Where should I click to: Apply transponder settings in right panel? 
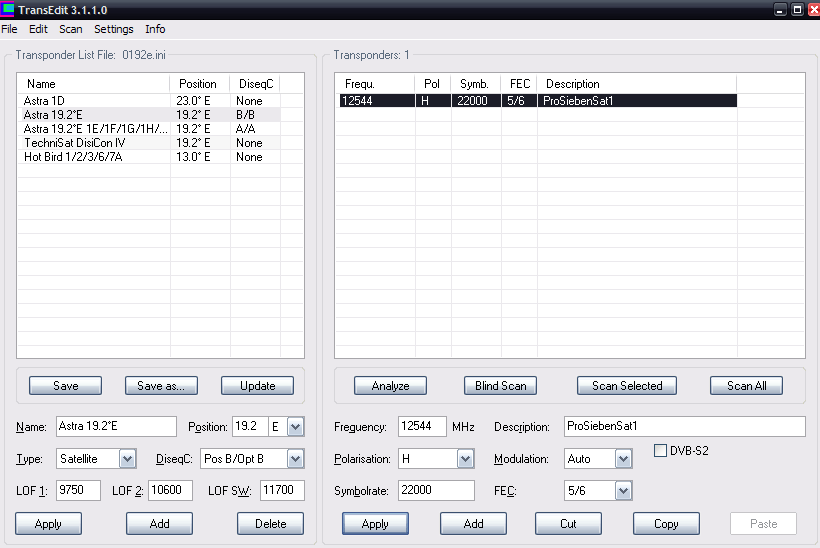tap(375, 523)
